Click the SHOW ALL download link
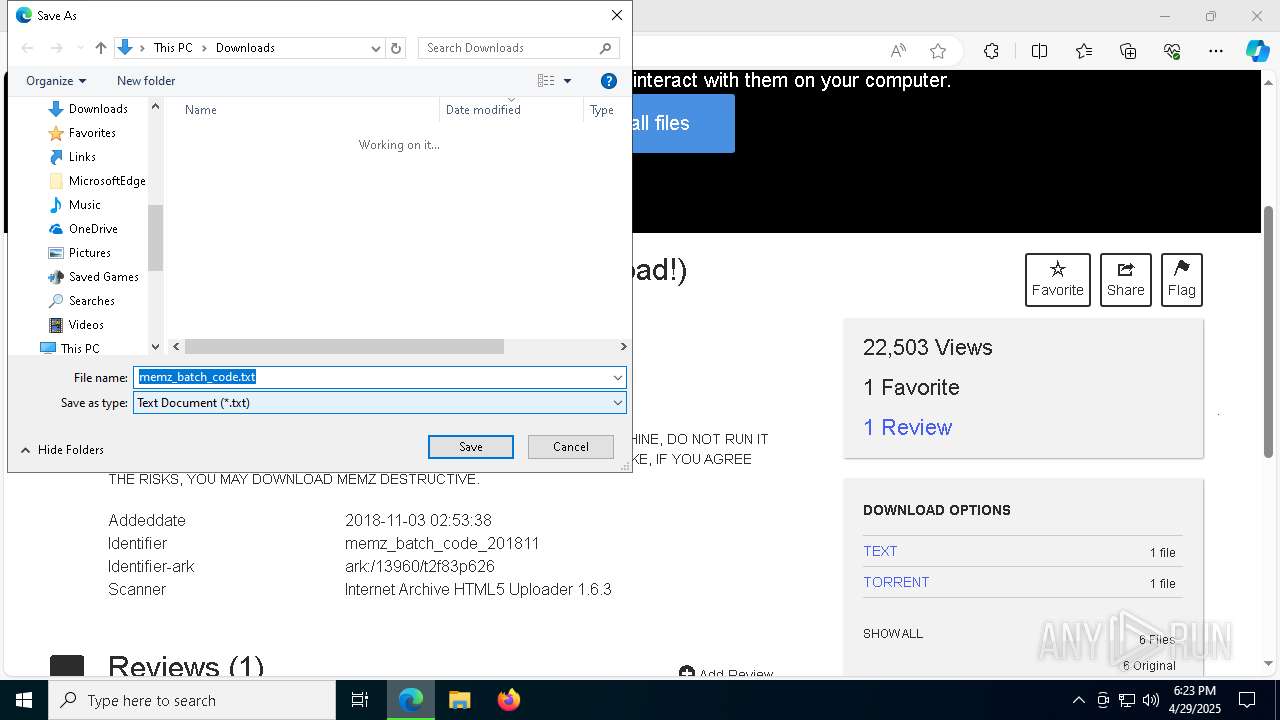 893,634
